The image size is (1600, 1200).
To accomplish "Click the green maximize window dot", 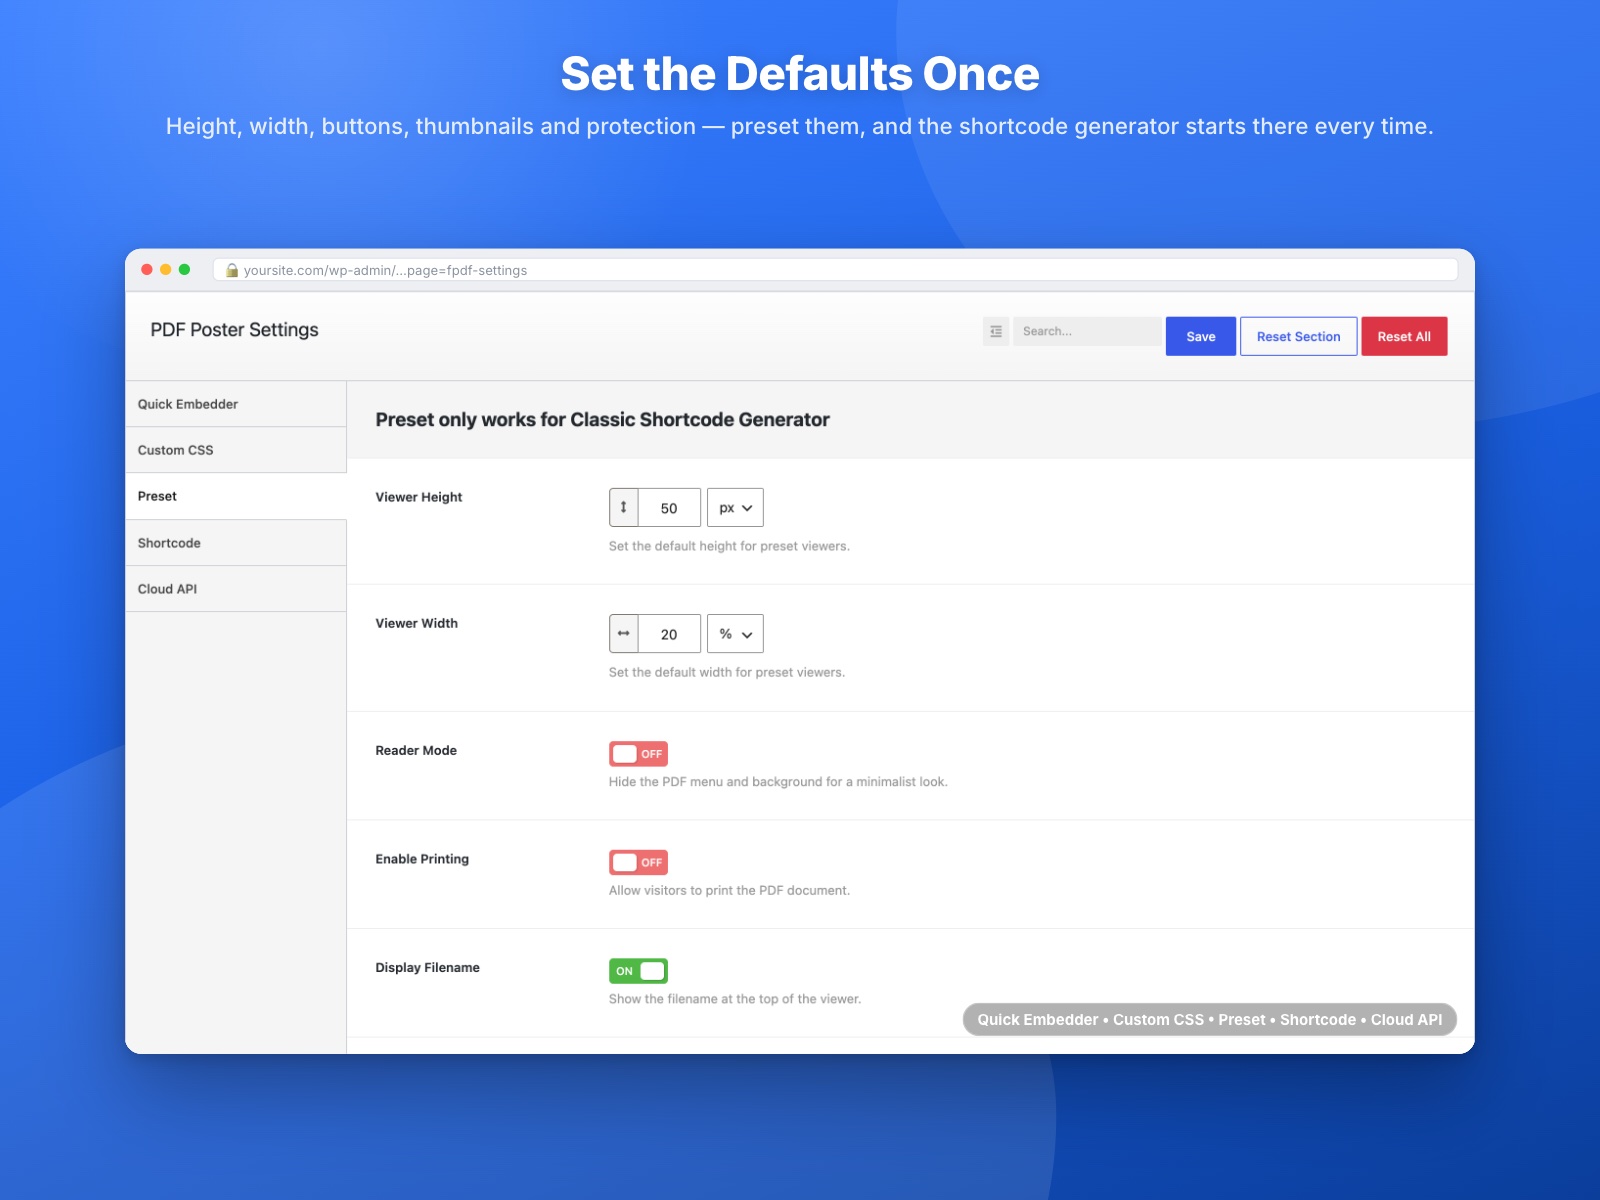I will tap(184, 269).
